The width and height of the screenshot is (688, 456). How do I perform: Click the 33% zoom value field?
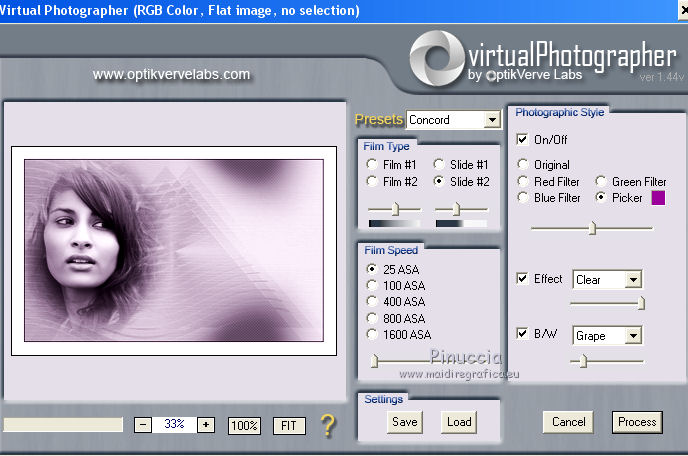coord(174,424)
